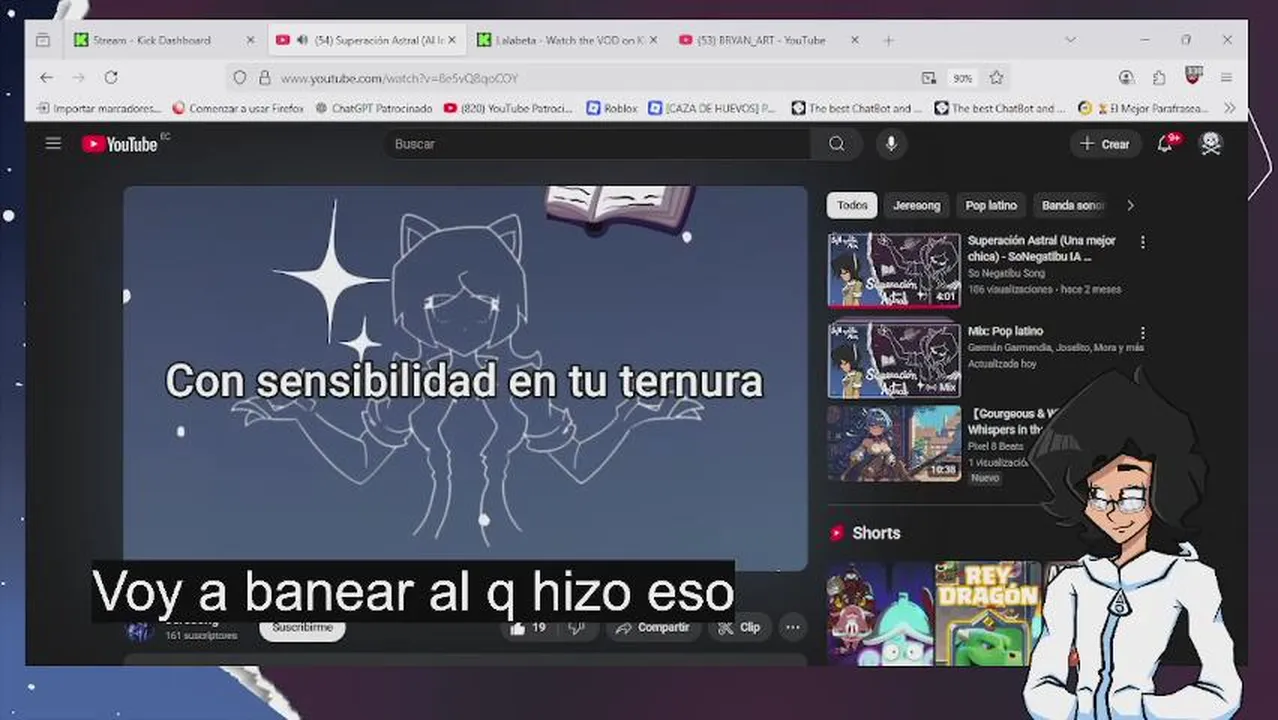Open the Firefox View icon beside tabs
Viewport: 1278px width, 720px height.
(42, 40)
